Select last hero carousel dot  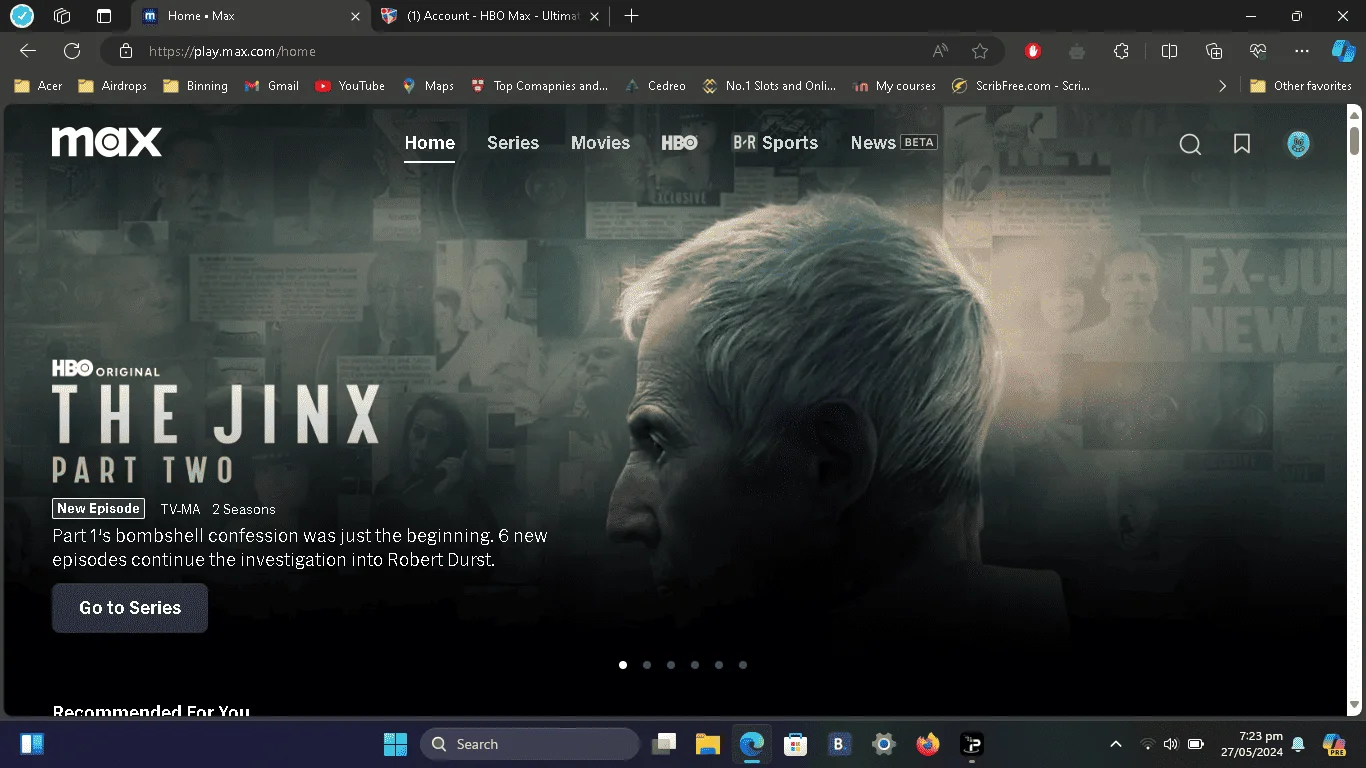[x=743, y=665]
